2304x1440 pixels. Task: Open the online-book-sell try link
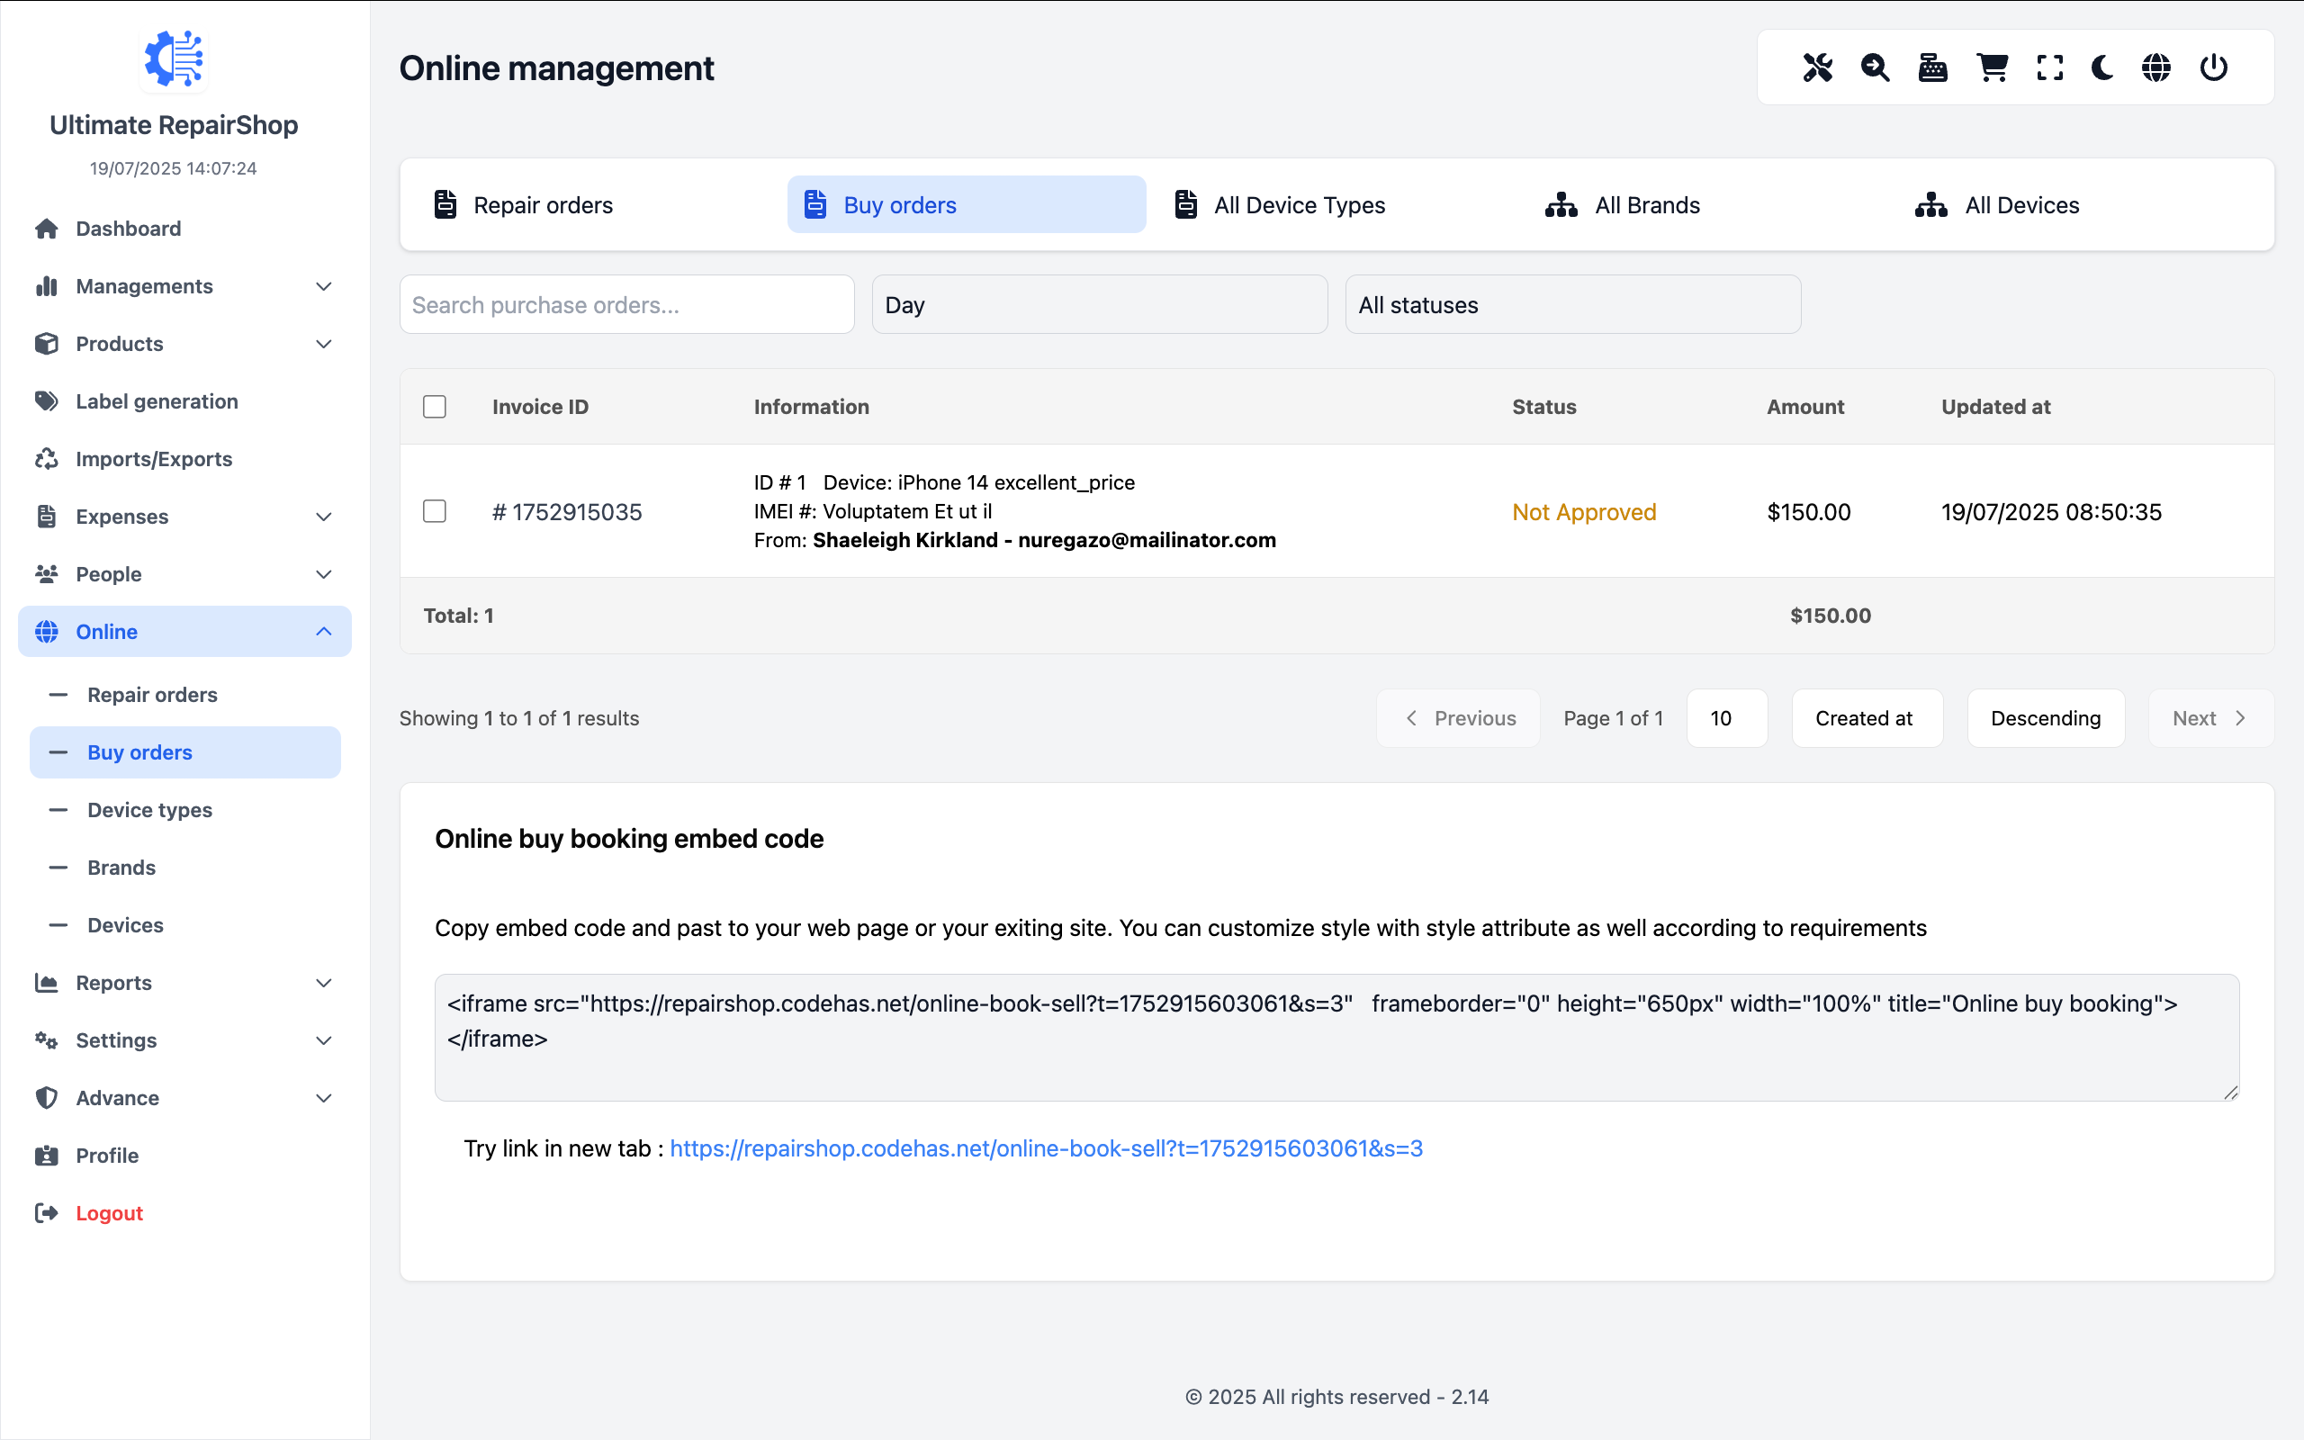[1046, 1148]
